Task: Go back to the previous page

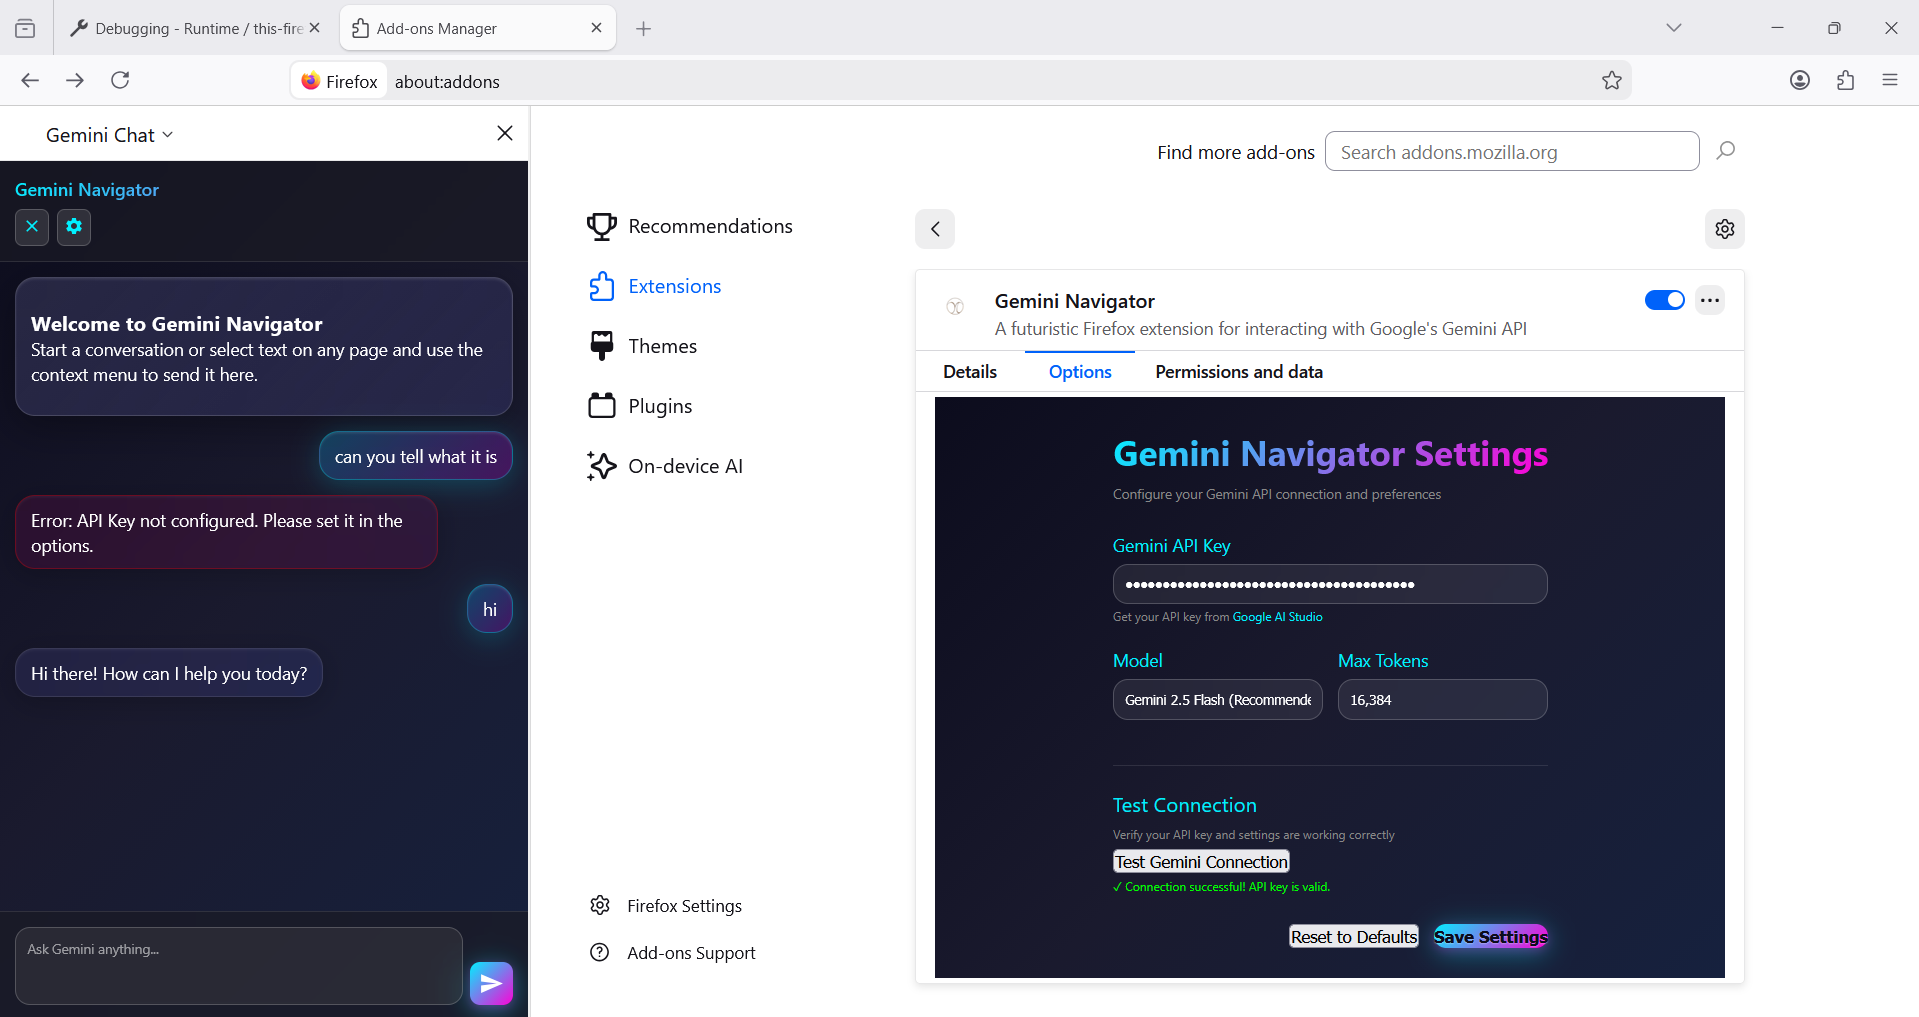Action: [30, 80]
